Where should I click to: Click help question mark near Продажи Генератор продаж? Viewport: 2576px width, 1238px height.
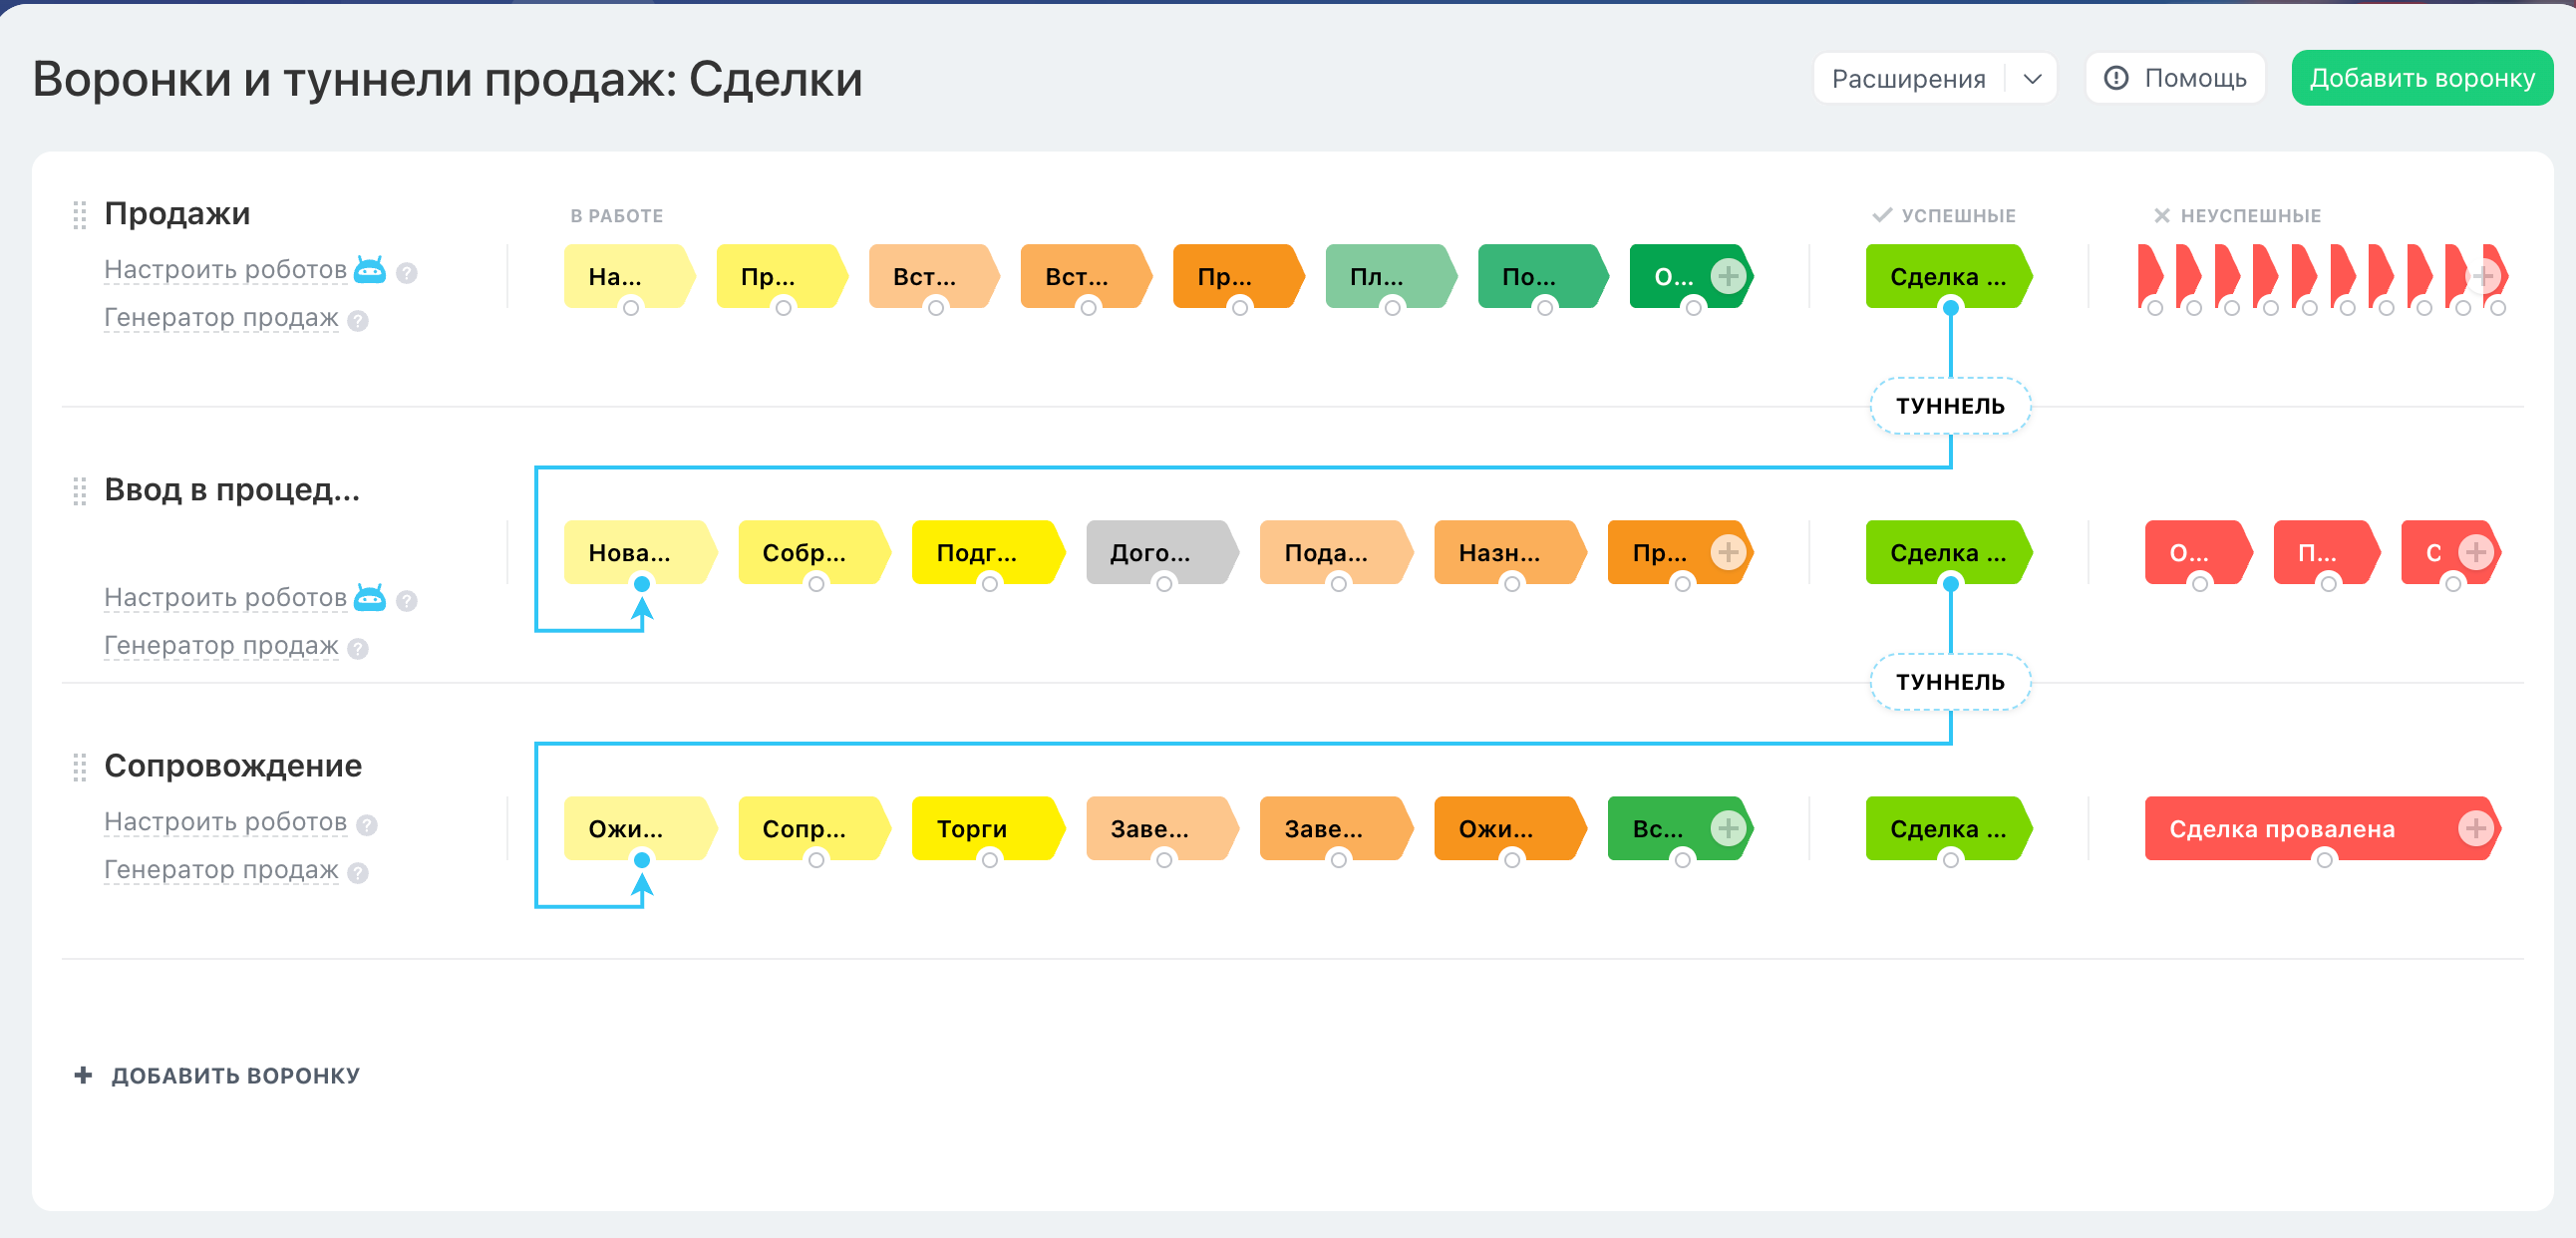pyautogui.click(x=358, y=321)
